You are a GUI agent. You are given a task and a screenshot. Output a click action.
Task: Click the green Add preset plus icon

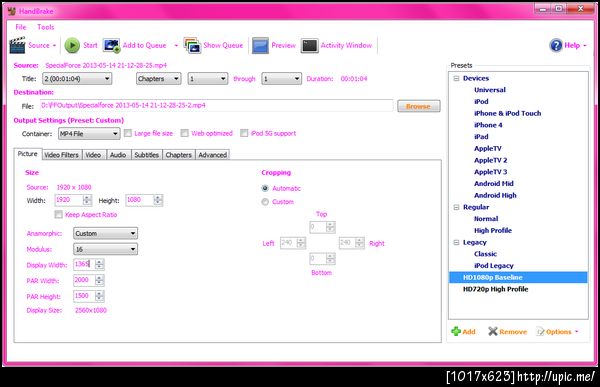[456, 331]
